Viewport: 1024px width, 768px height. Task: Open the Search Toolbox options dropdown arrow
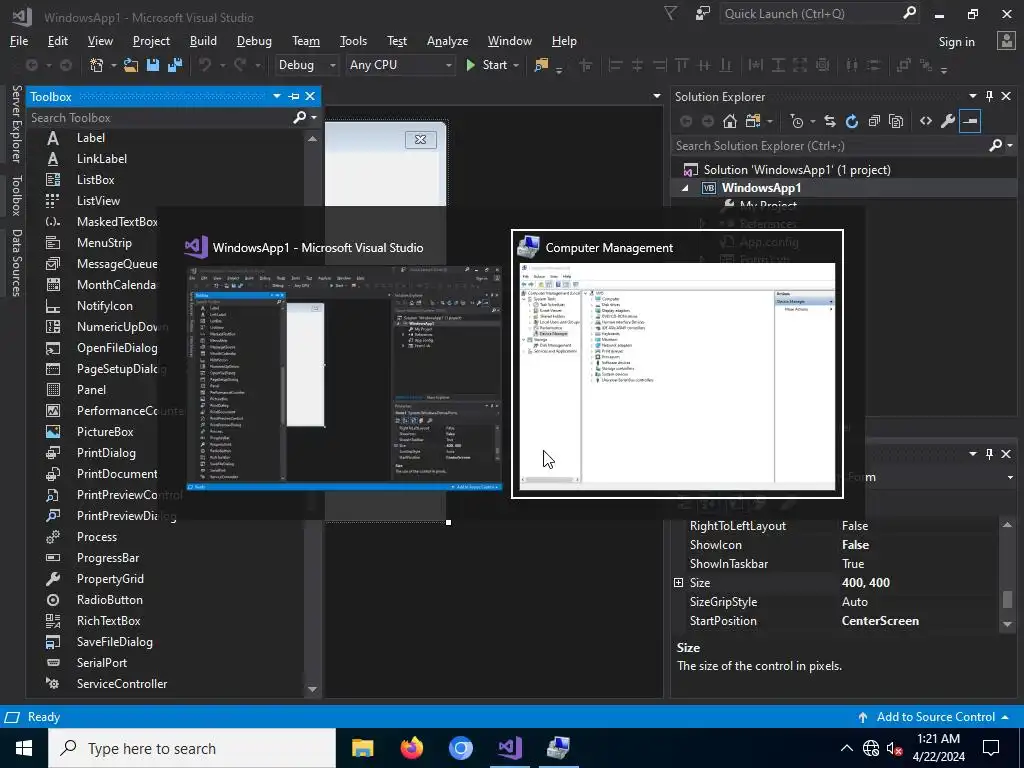pyautogui.click(x=314, y=118)
